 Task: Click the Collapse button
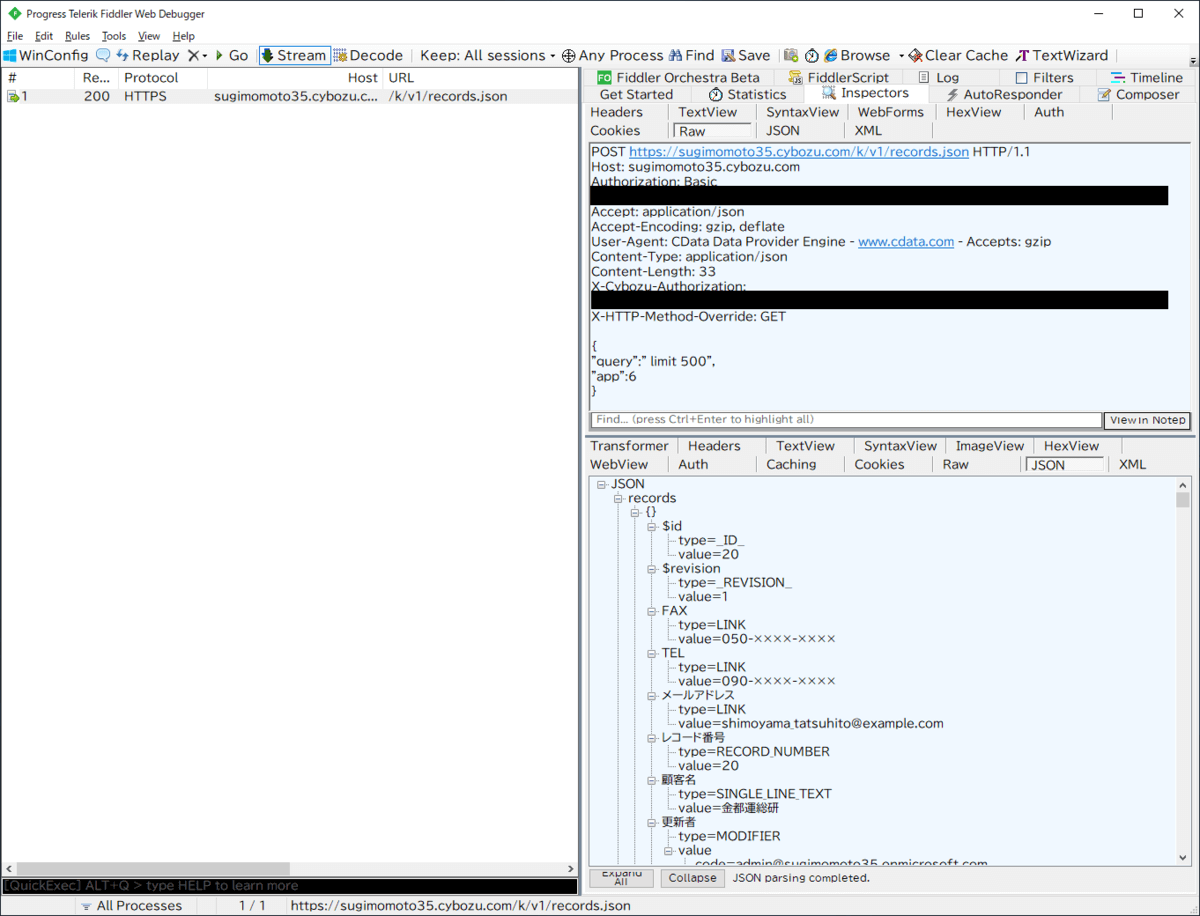pyautogui.click(x=693, y=878)
